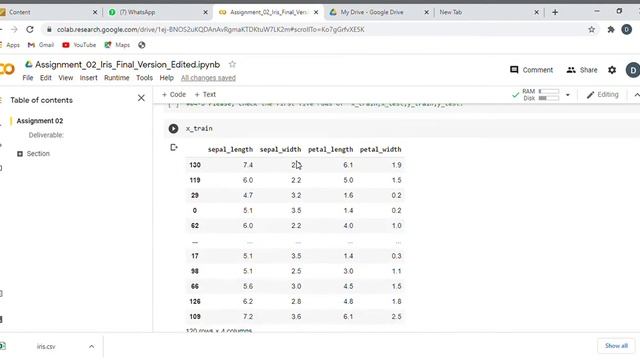Open a new browser tab with plus
The height and width of the screenshot is (360, 640).
click(x=555, y=12)
